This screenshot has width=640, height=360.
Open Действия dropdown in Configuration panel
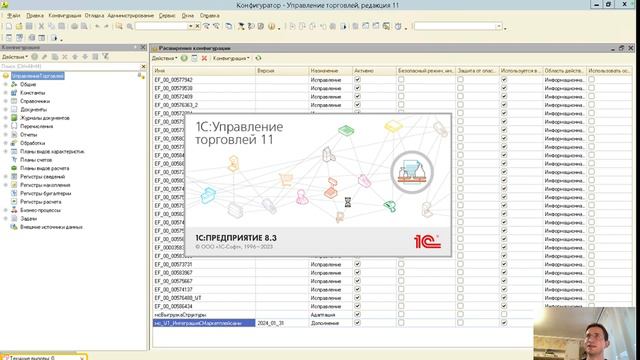[15, 57]
